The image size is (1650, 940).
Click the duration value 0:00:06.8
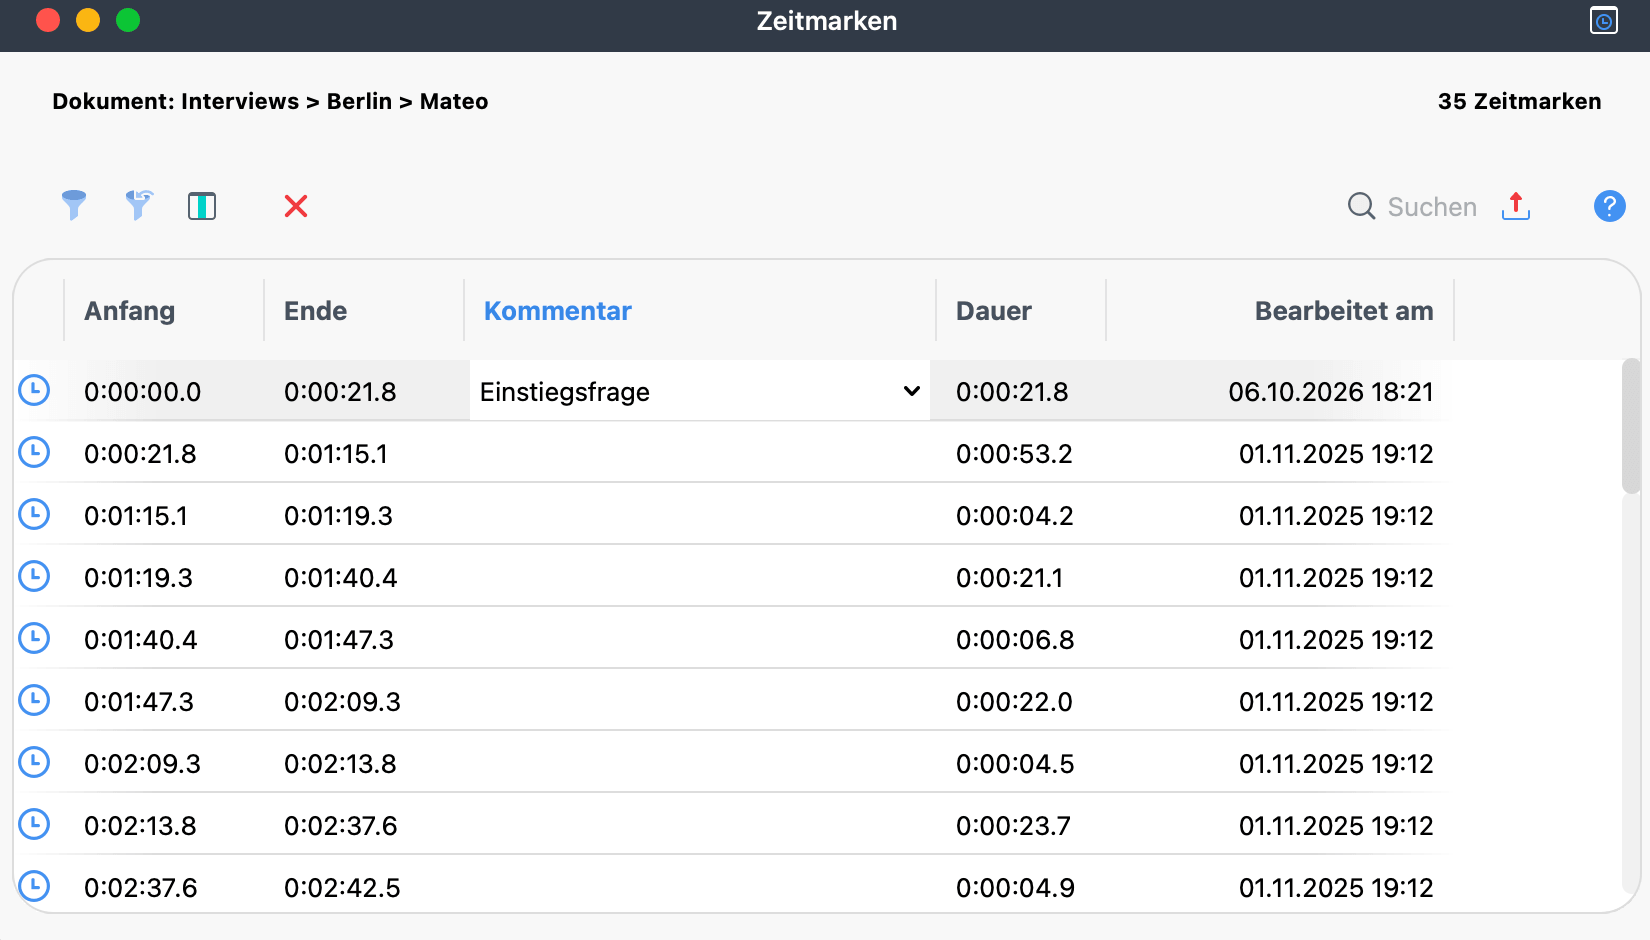click(1015, 640)
